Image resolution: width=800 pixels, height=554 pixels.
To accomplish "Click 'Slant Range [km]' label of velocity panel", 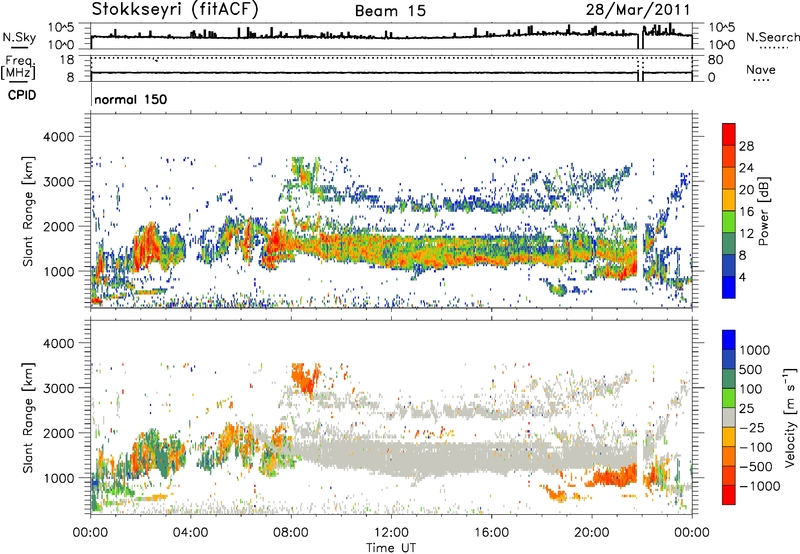I will click(x=28, y=417).
